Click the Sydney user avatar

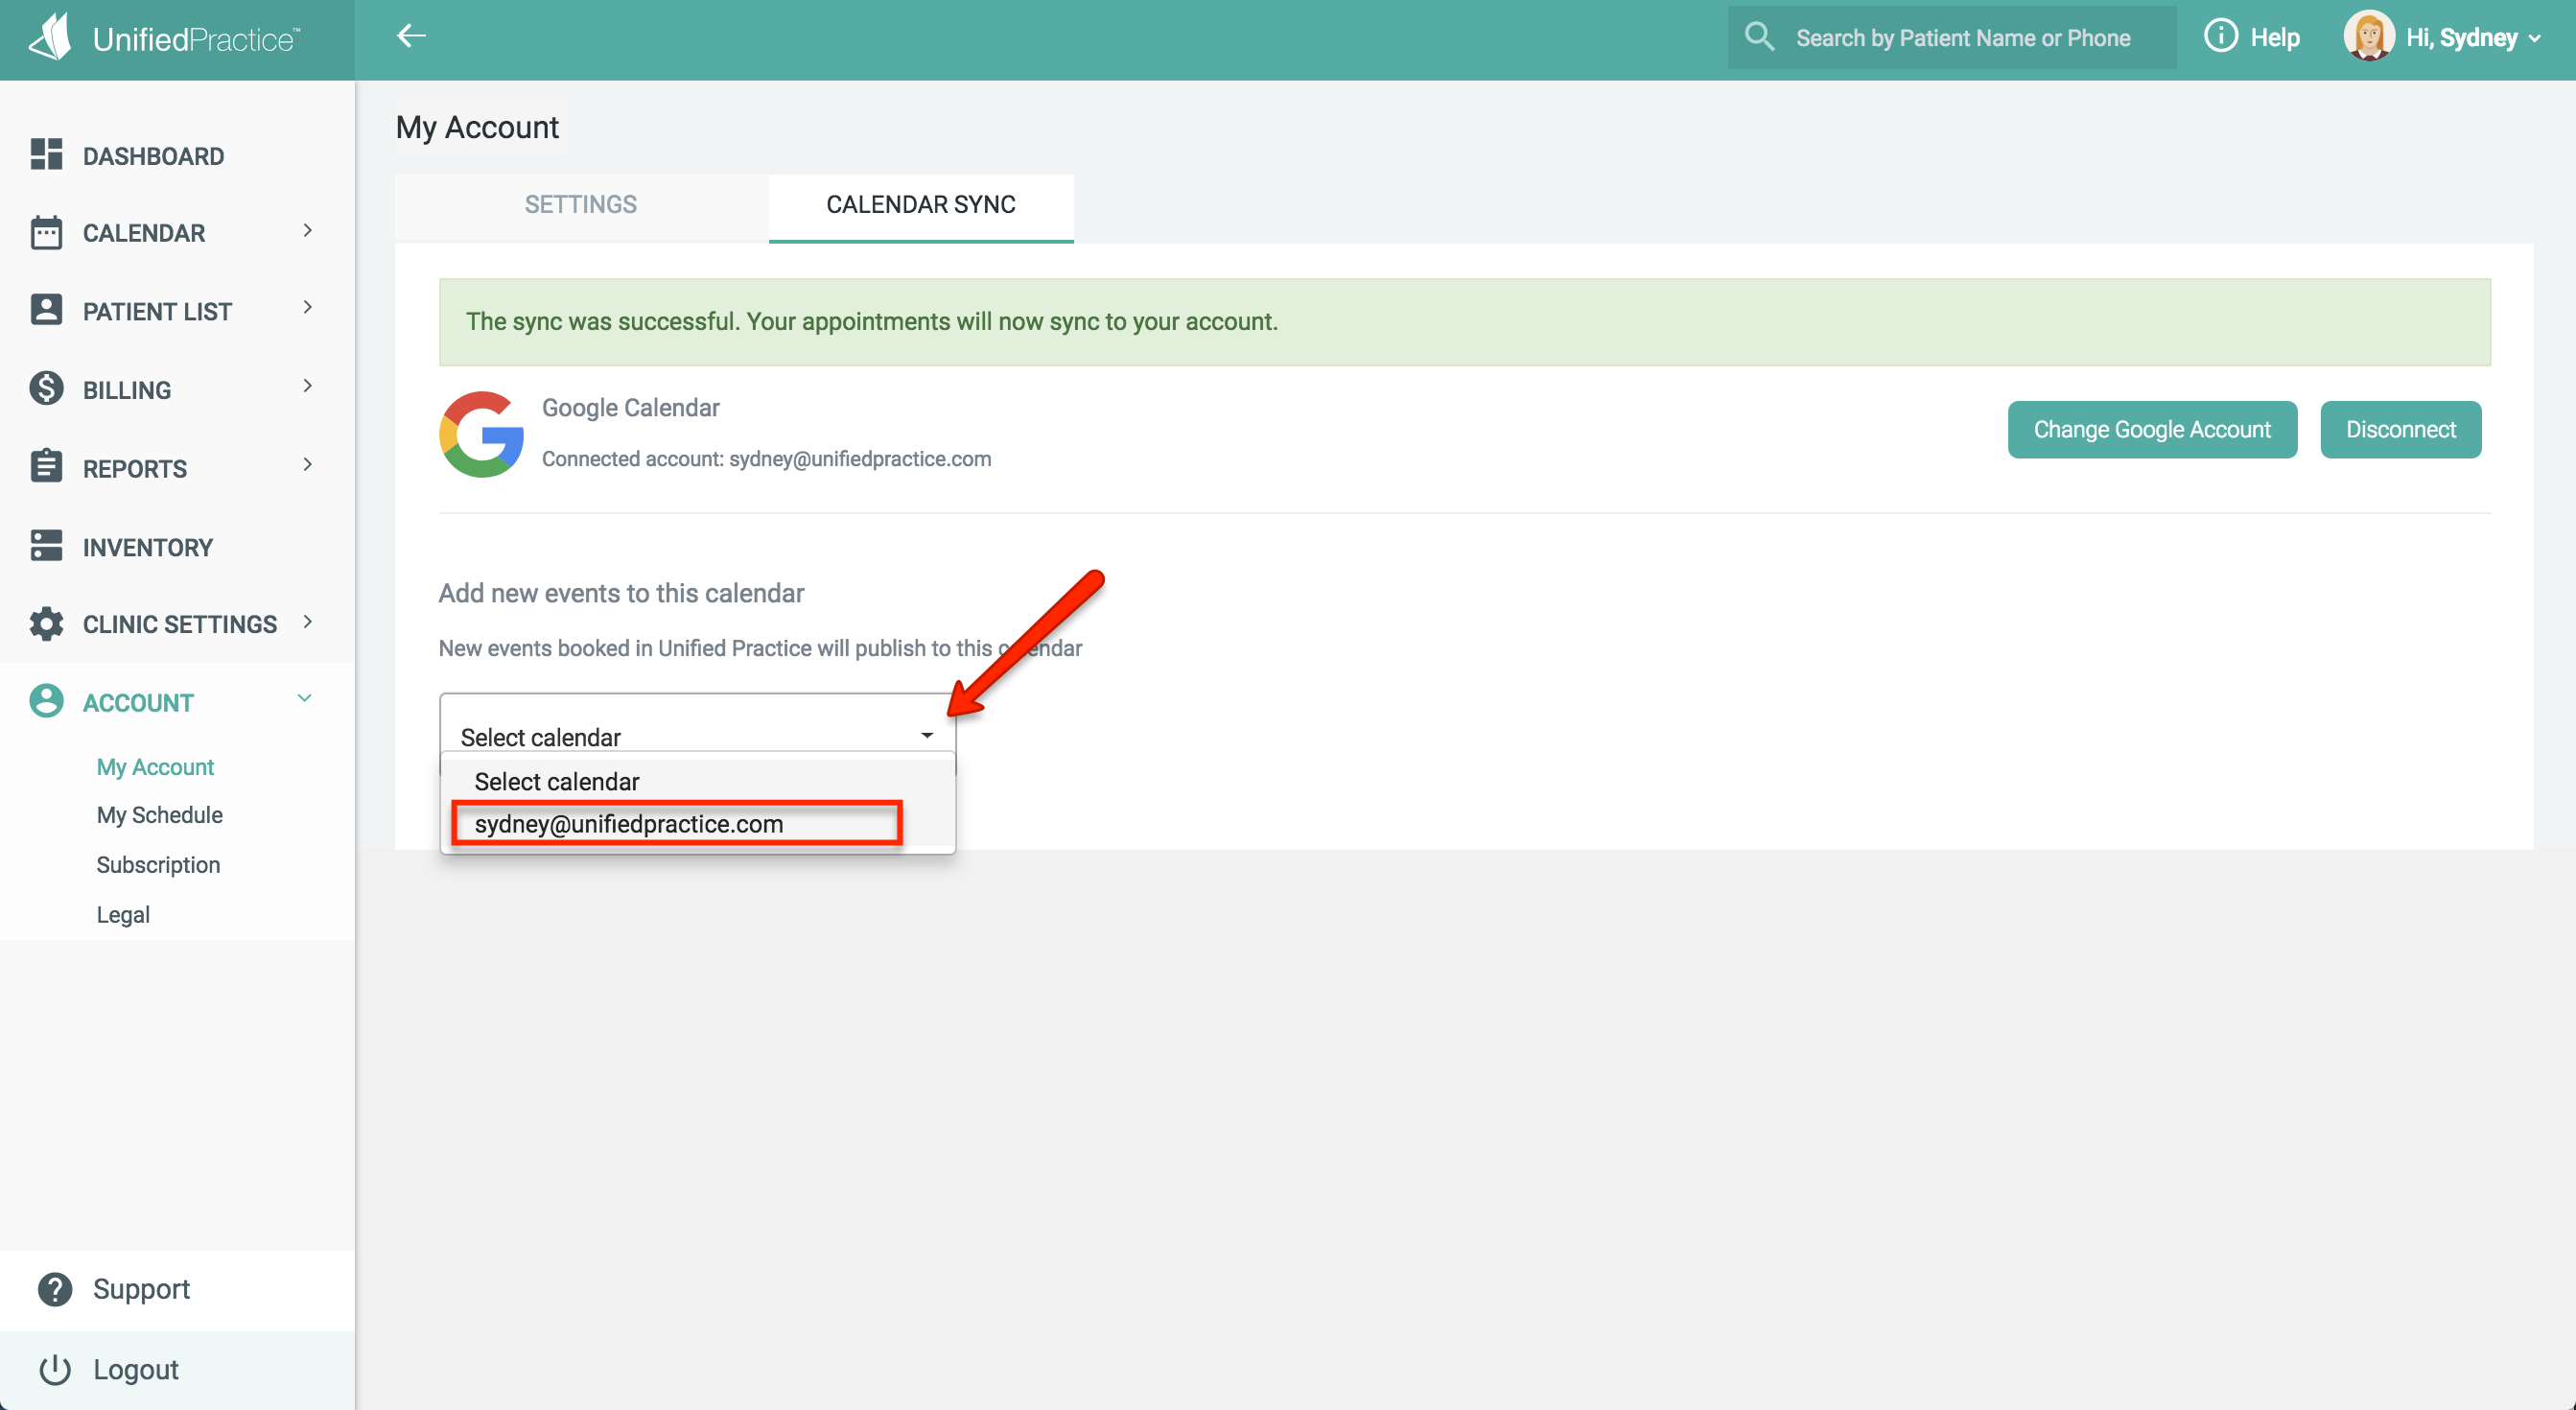(2368, 38)
